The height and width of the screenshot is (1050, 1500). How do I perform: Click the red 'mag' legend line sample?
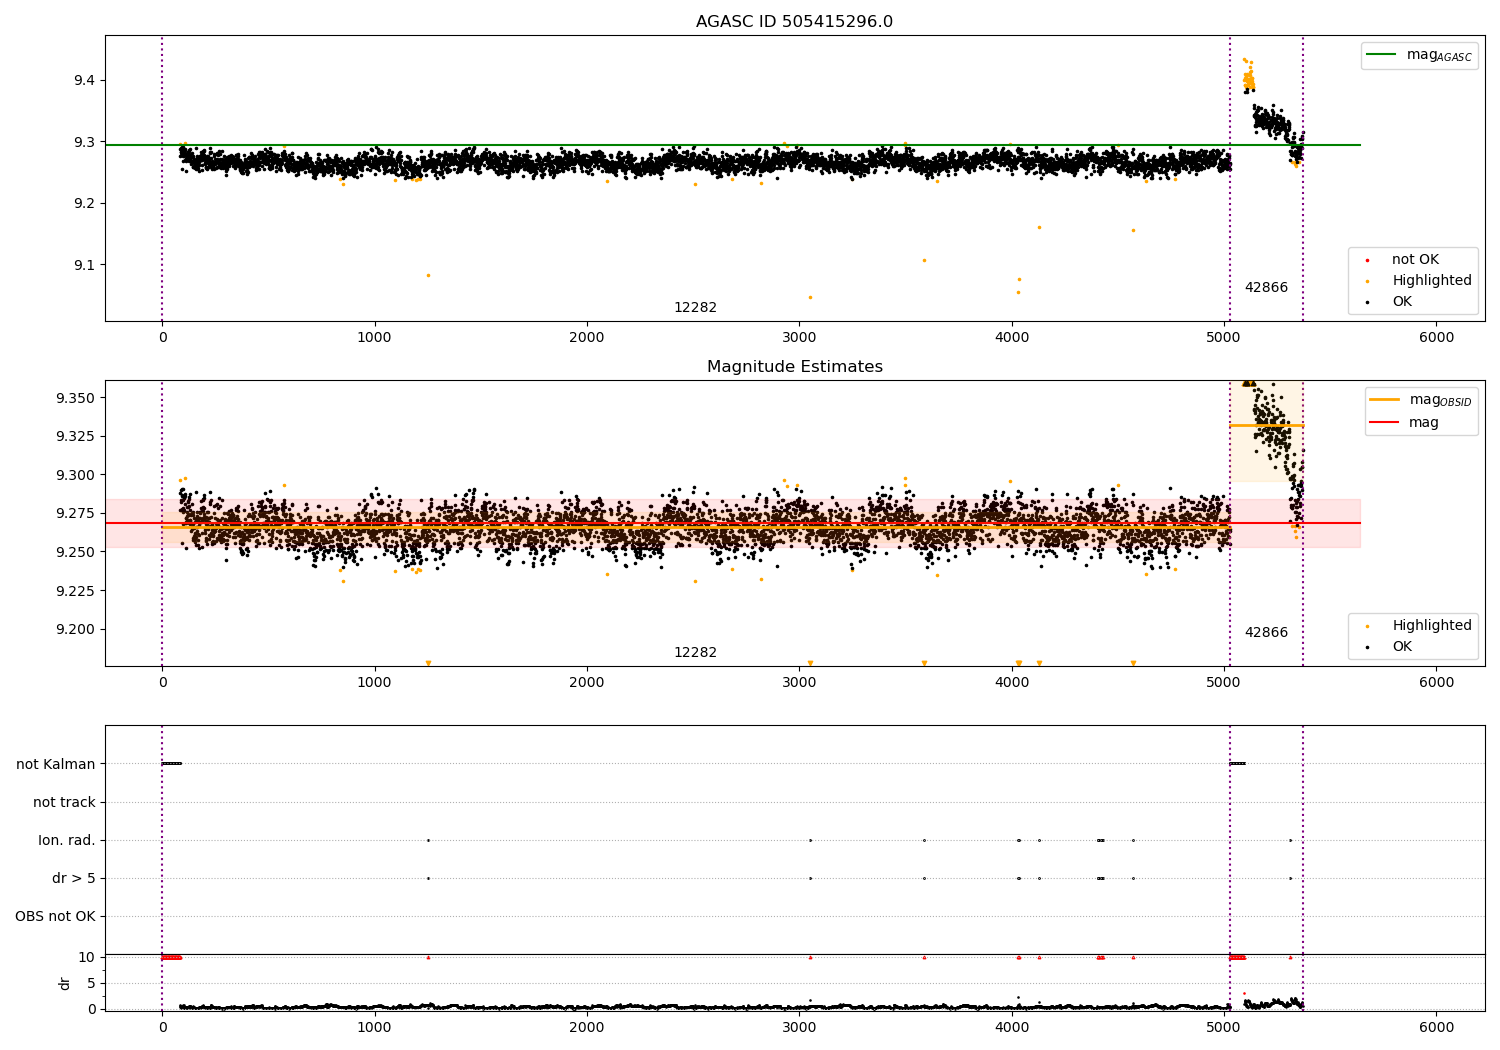click(1385, 423)
